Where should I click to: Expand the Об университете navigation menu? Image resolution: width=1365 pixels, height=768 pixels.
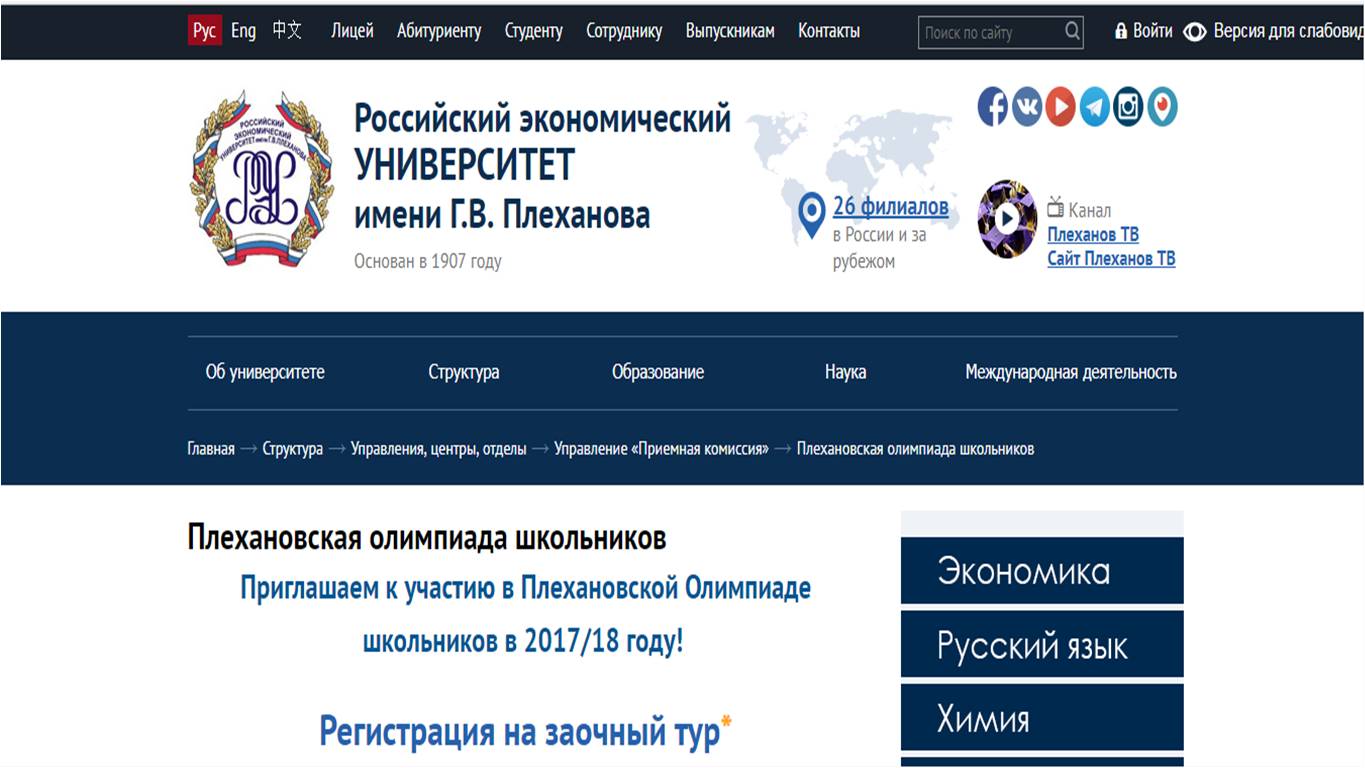coord(265,372)
